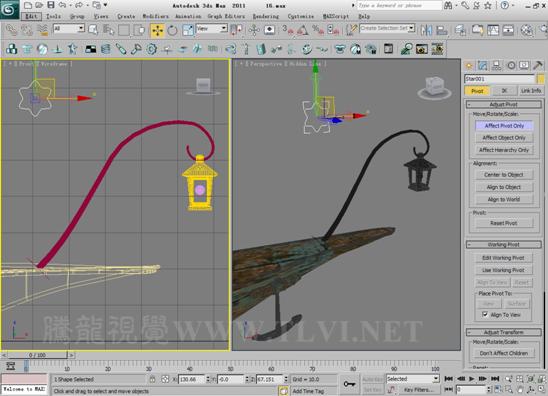Click the Reset Pivot button
Image resolution: width=548 pixels, height=396 pixels.
click(x=504, y=223)
